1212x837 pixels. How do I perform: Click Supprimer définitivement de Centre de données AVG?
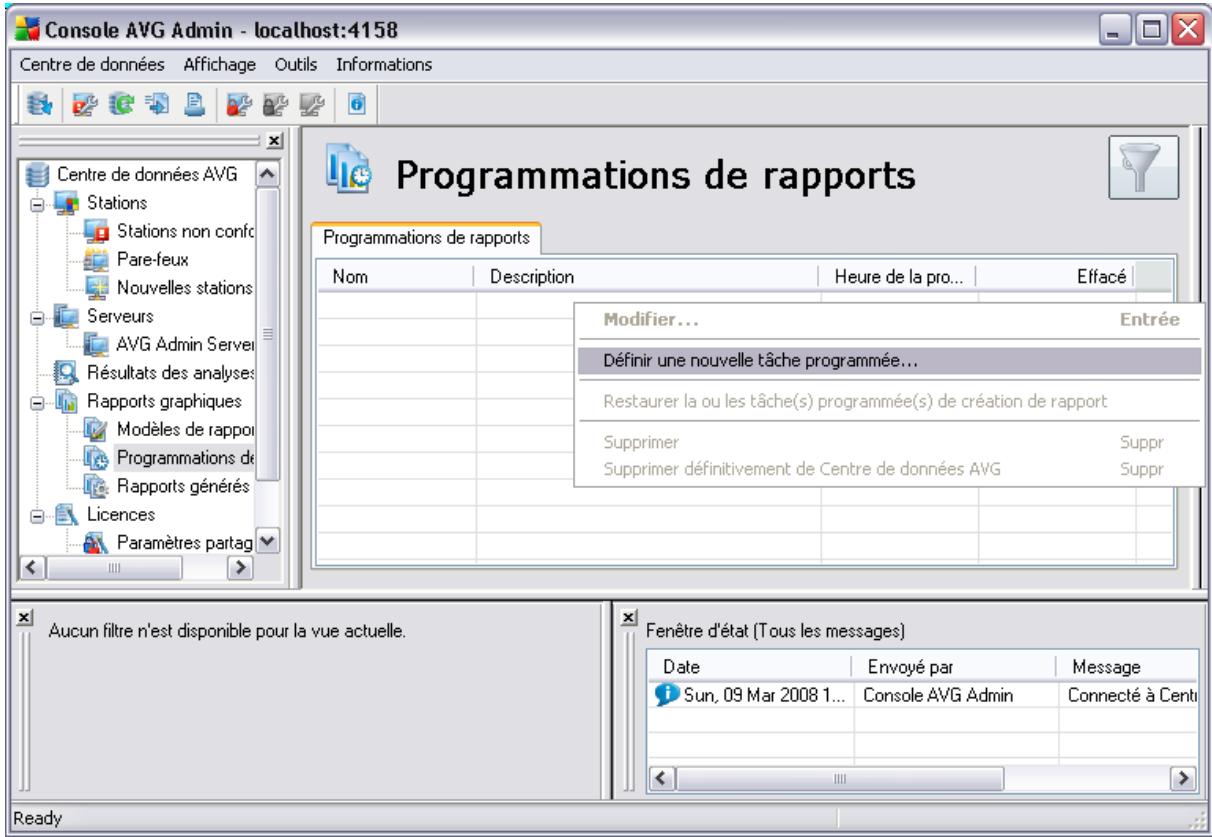tap(888, 470)
